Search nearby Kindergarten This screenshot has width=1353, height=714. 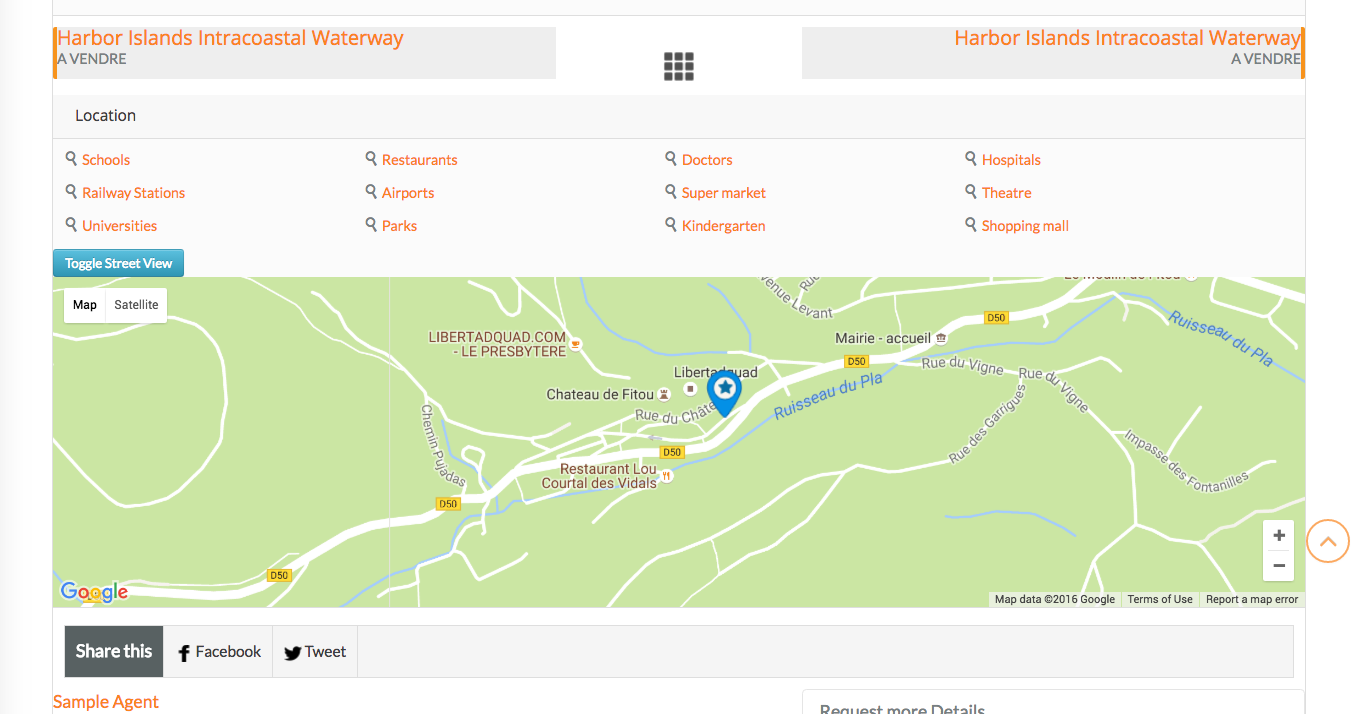pyautogui.click(x=723, y=226)
